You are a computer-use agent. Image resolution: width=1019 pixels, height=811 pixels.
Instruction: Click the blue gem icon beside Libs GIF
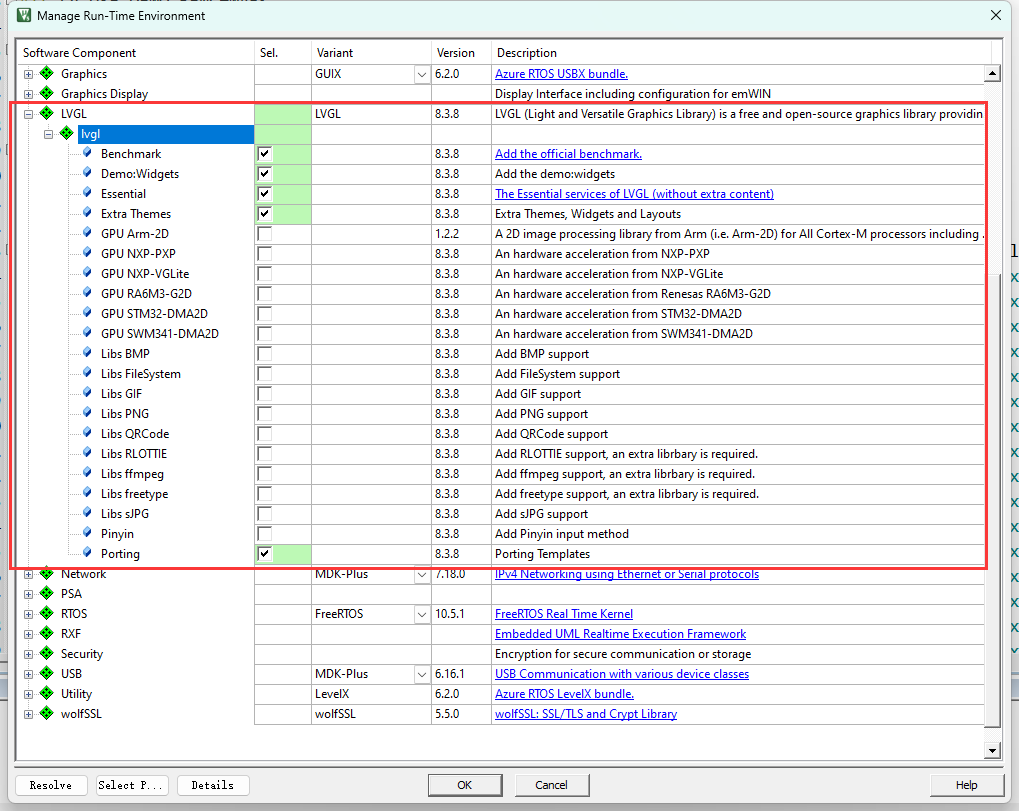click(x=87, y=393)
